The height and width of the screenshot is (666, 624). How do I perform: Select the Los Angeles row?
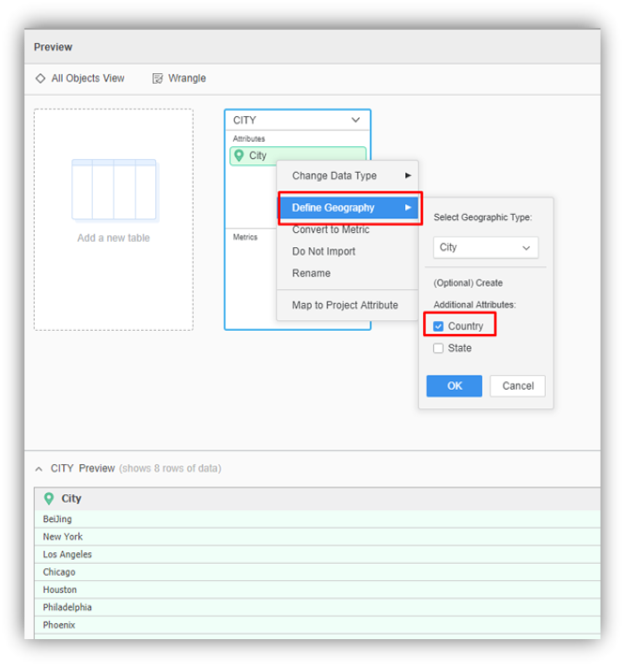coord(67,554)
